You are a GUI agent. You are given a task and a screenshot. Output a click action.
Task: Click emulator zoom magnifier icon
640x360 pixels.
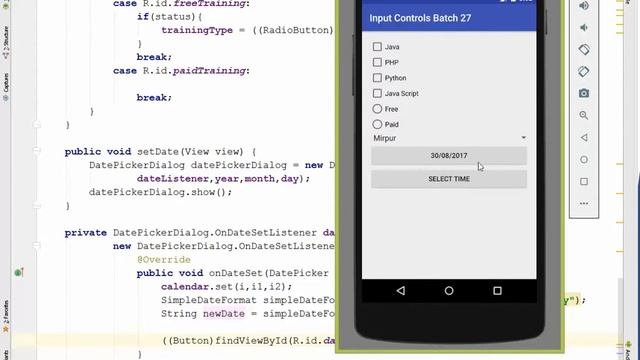click(x=584, y=116)
